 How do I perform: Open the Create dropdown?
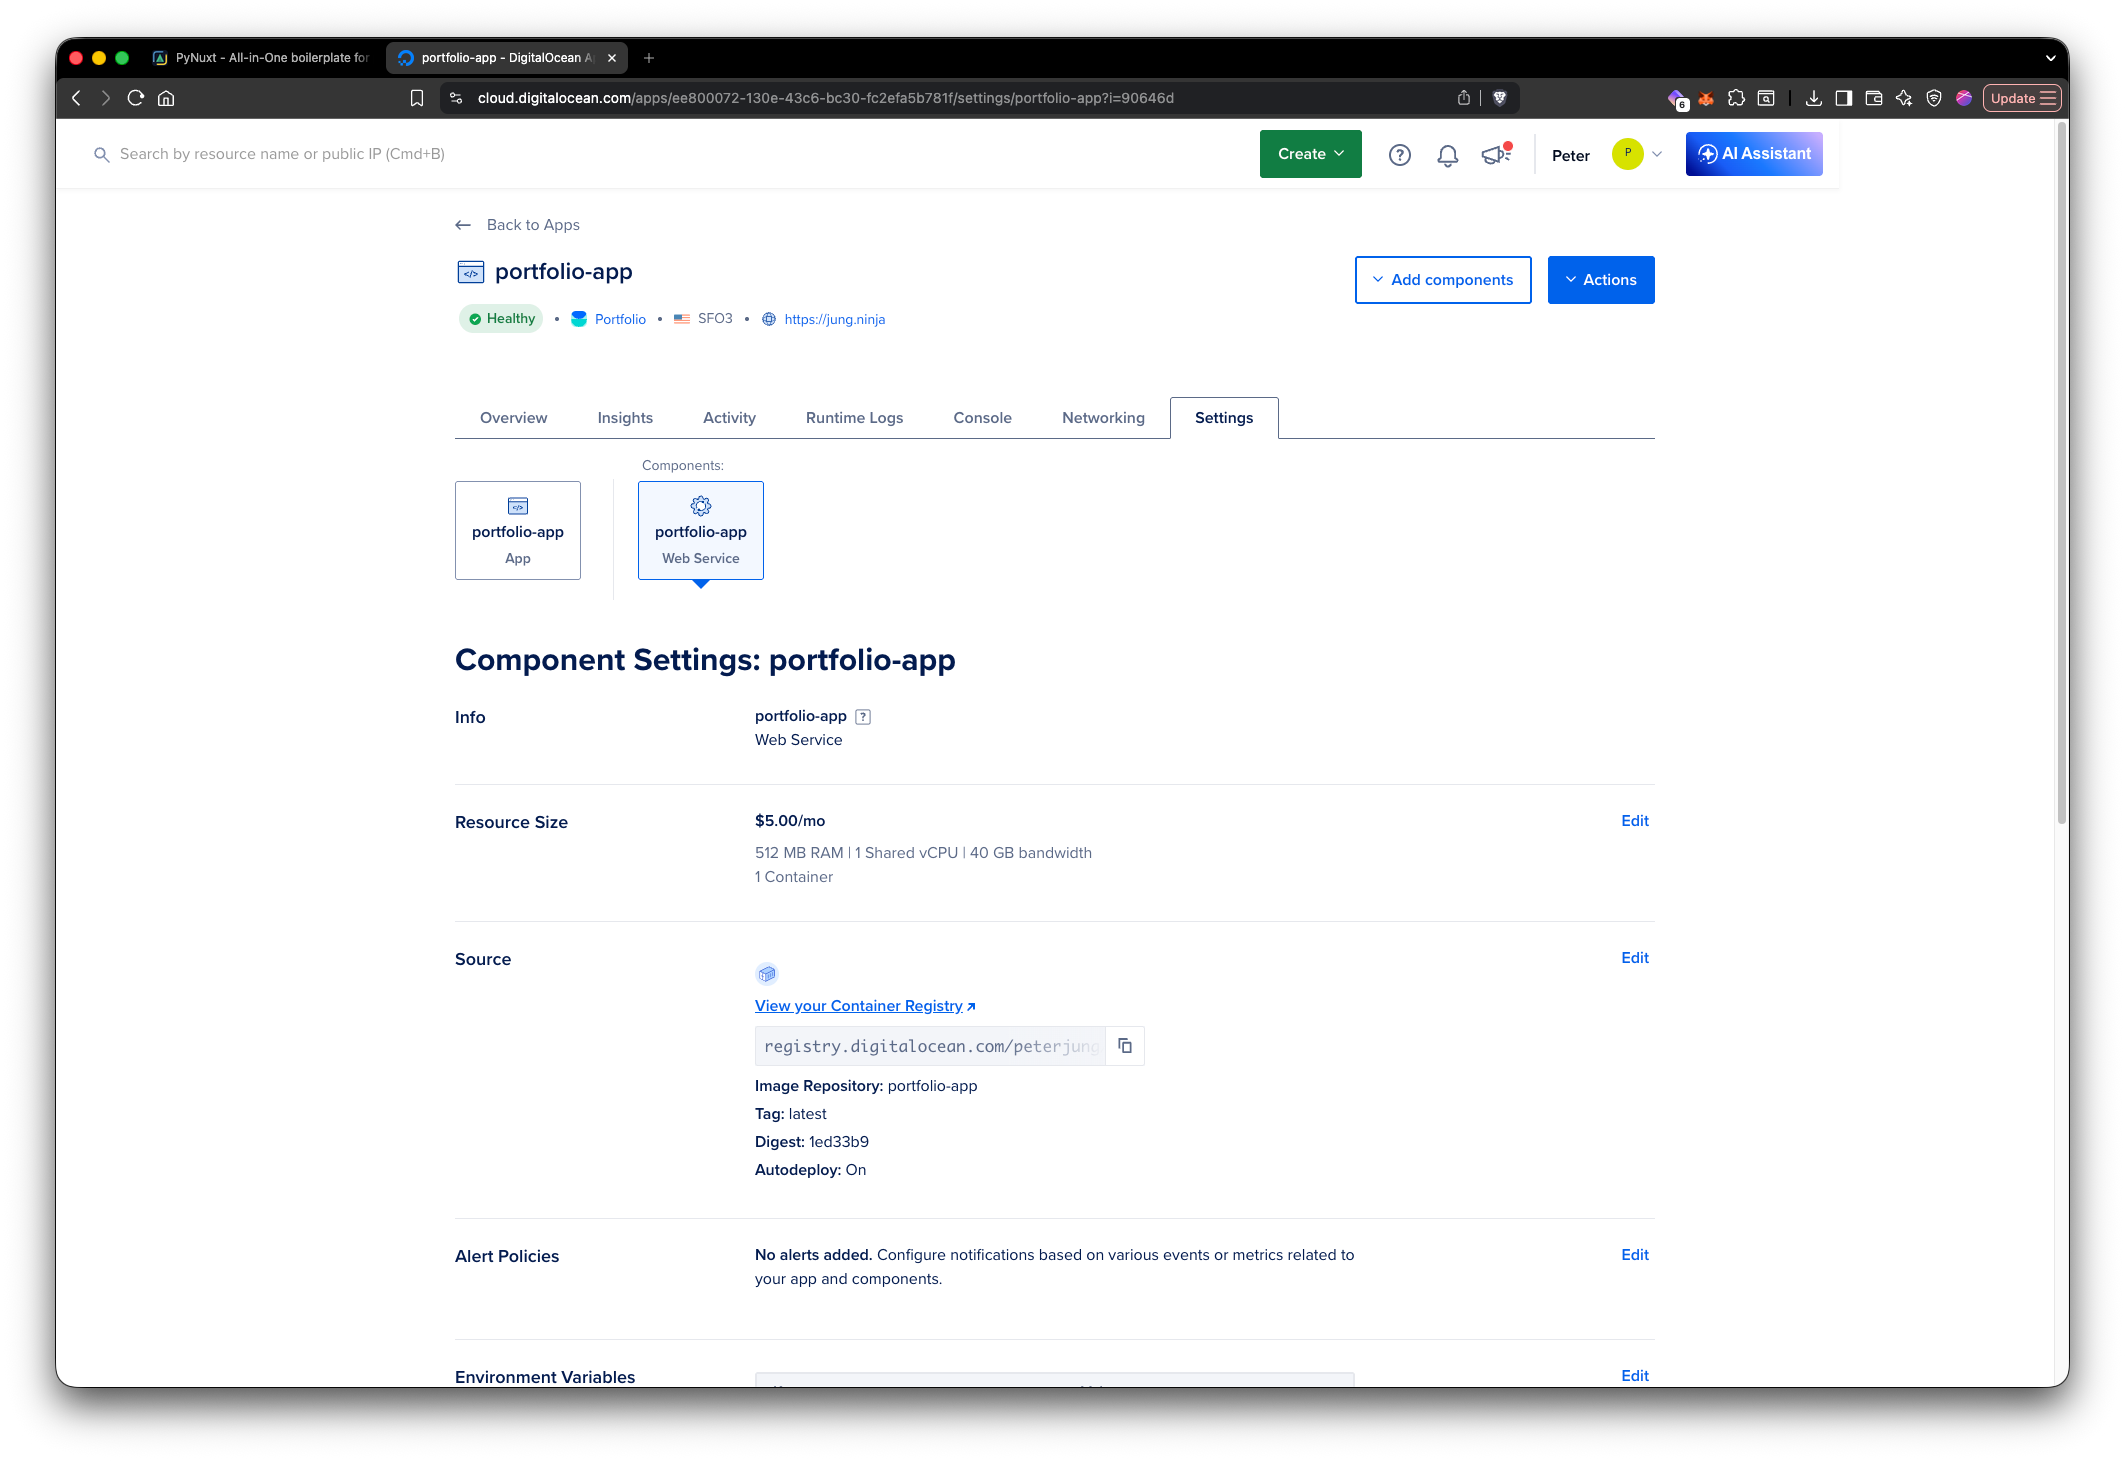1310,154
